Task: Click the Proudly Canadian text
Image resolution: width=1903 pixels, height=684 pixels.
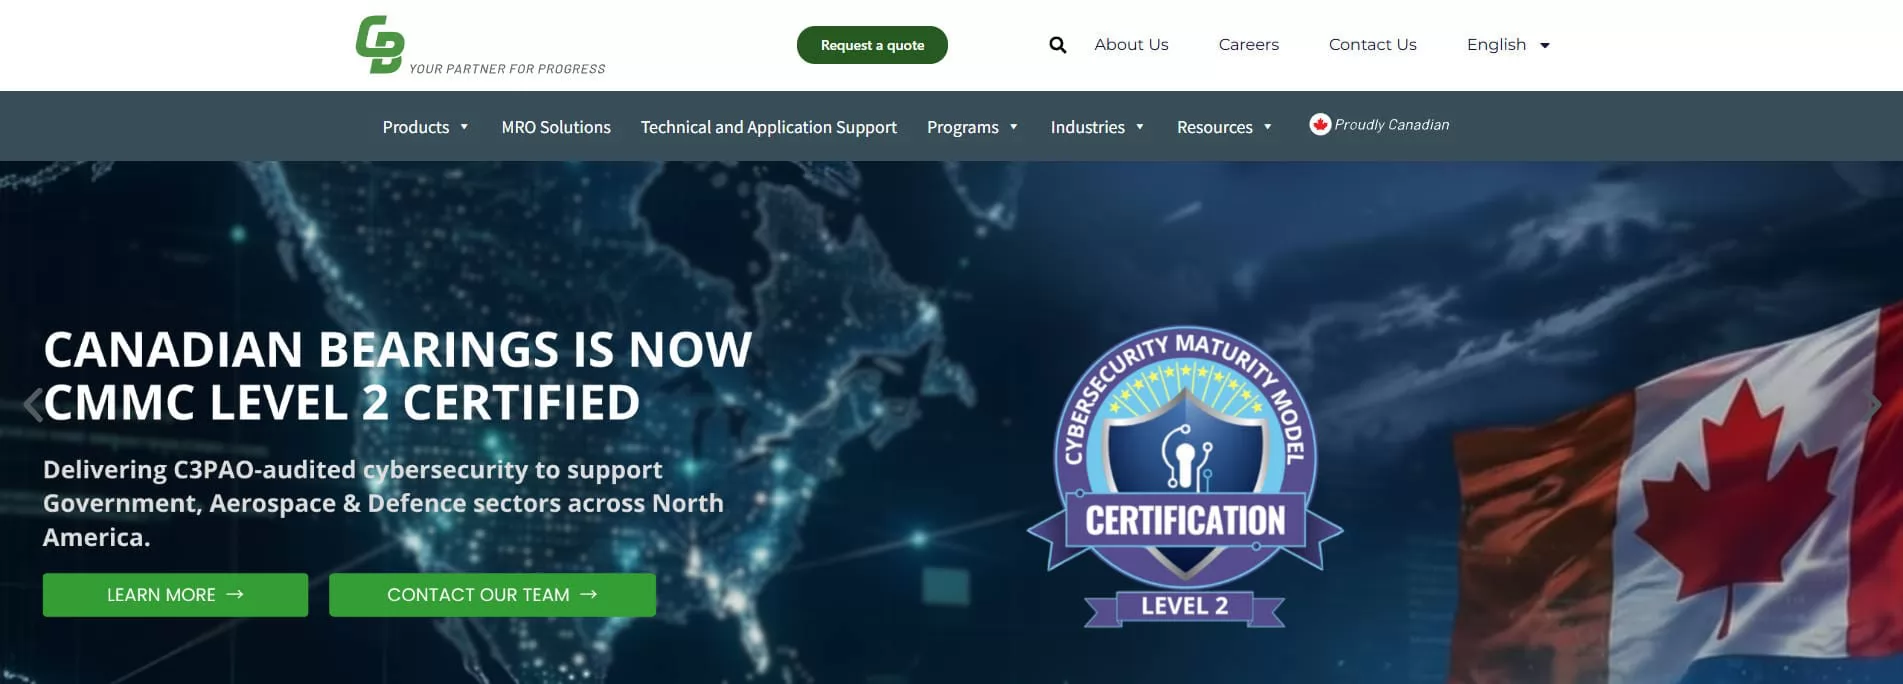Action: coord(1392,125)
